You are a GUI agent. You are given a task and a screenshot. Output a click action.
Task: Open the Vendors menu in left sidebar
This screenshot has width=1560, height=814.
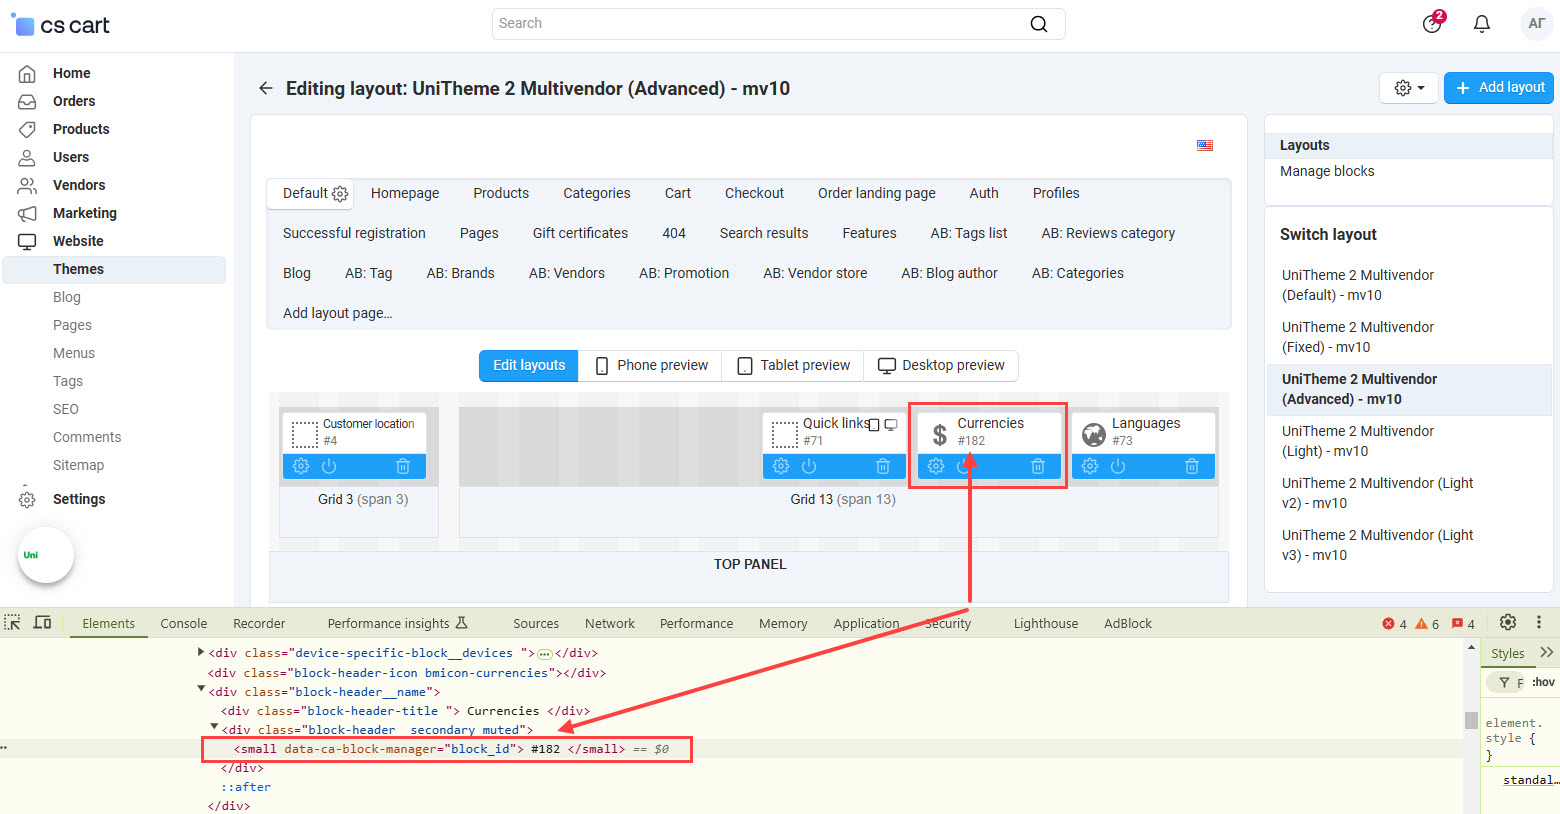point(79,185)
